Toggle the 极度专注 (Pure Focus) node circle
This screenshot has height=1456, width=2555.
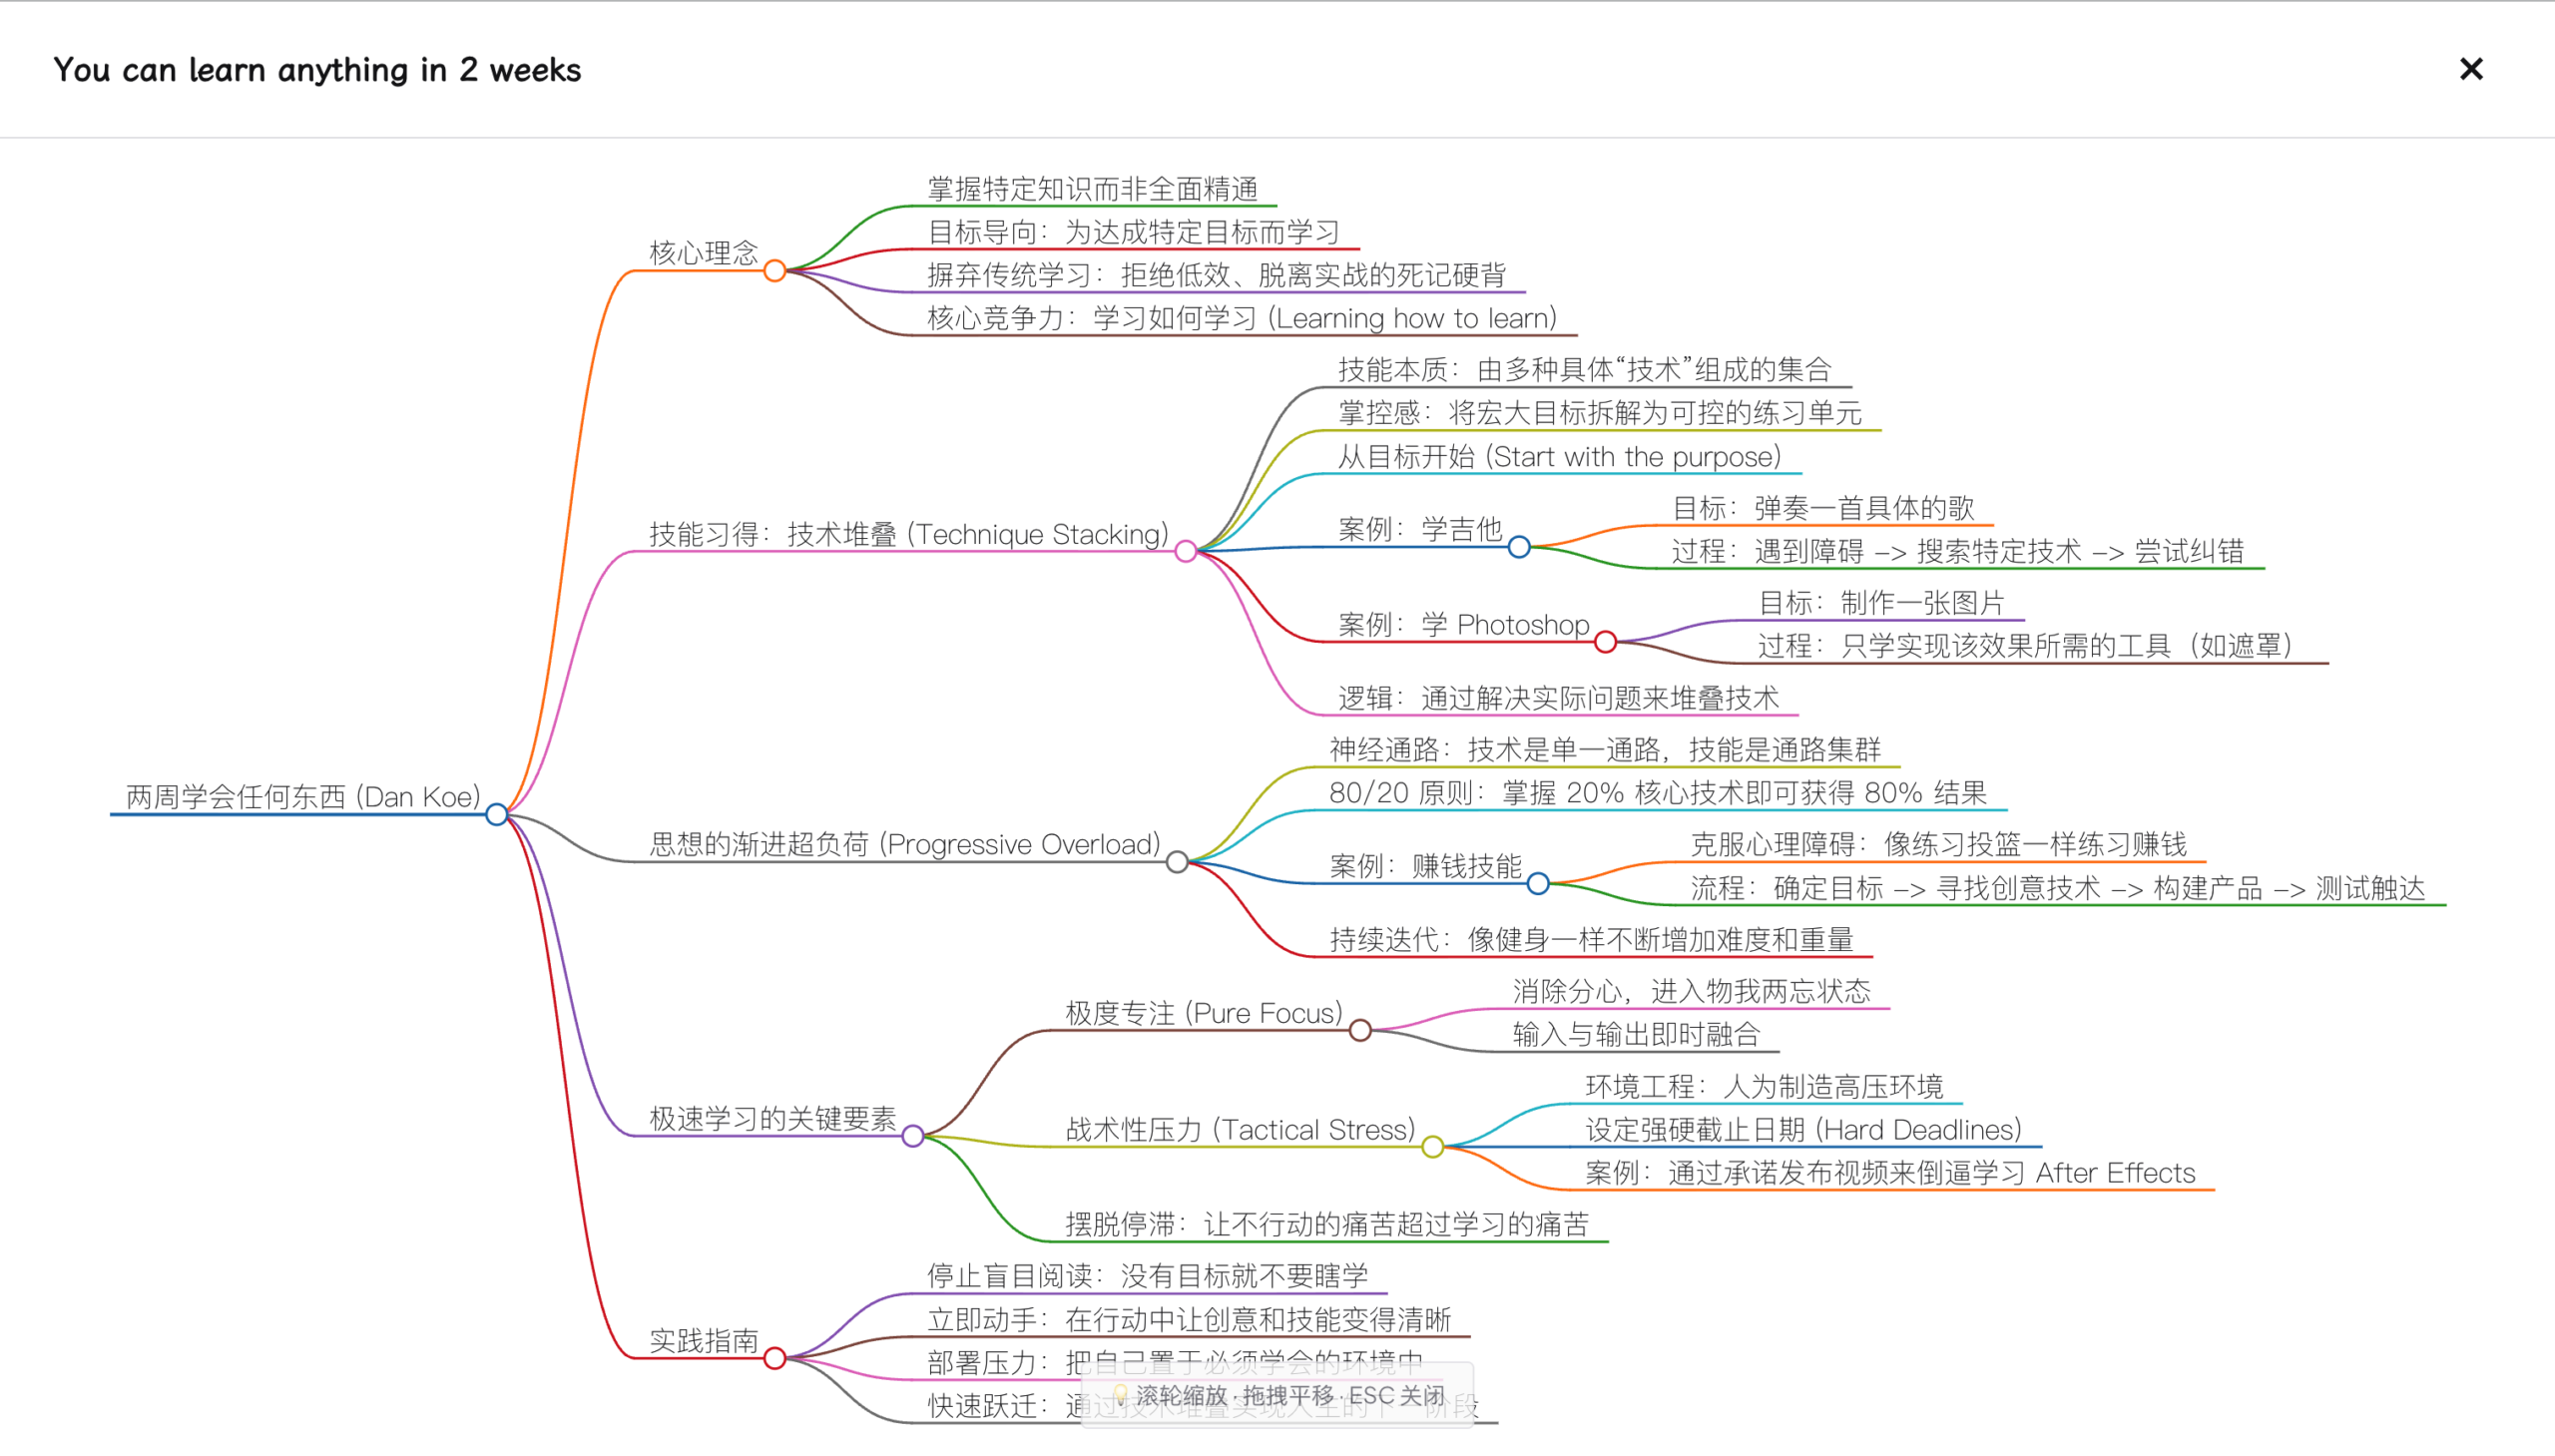[x=1360, y=1028]
